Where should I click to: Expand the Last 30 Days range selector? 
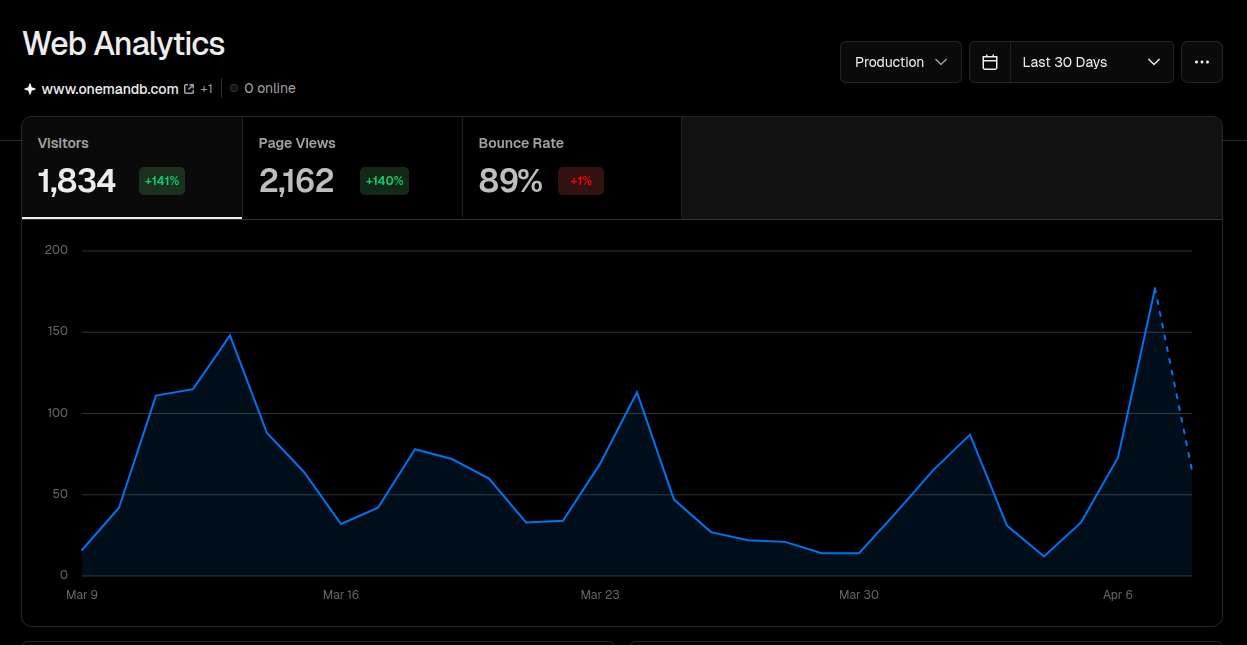pyautogui.click(x=1092, y=62)
